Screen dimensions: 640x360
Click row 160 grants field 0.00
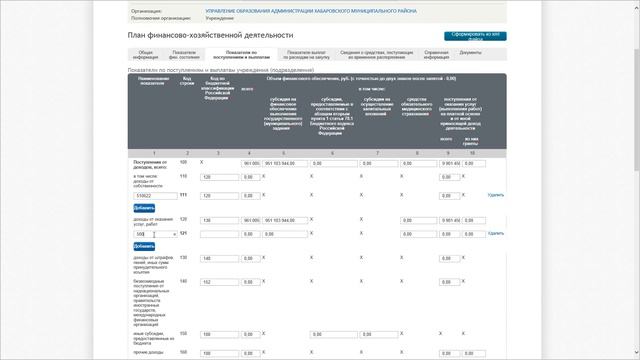click(x=474, y=353)
